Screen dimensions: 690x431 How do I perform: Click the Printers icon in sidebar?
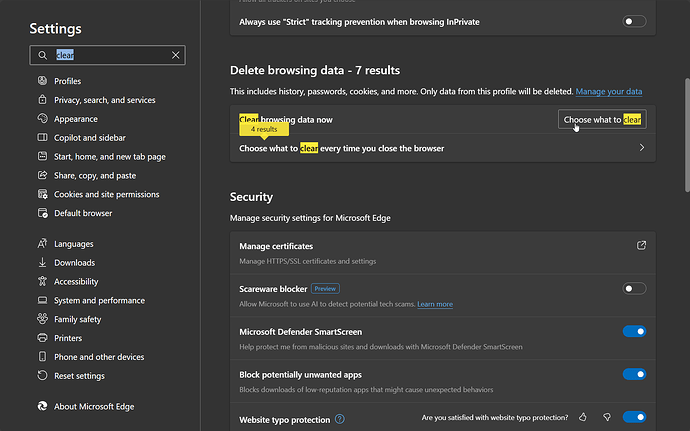(42, 338)
